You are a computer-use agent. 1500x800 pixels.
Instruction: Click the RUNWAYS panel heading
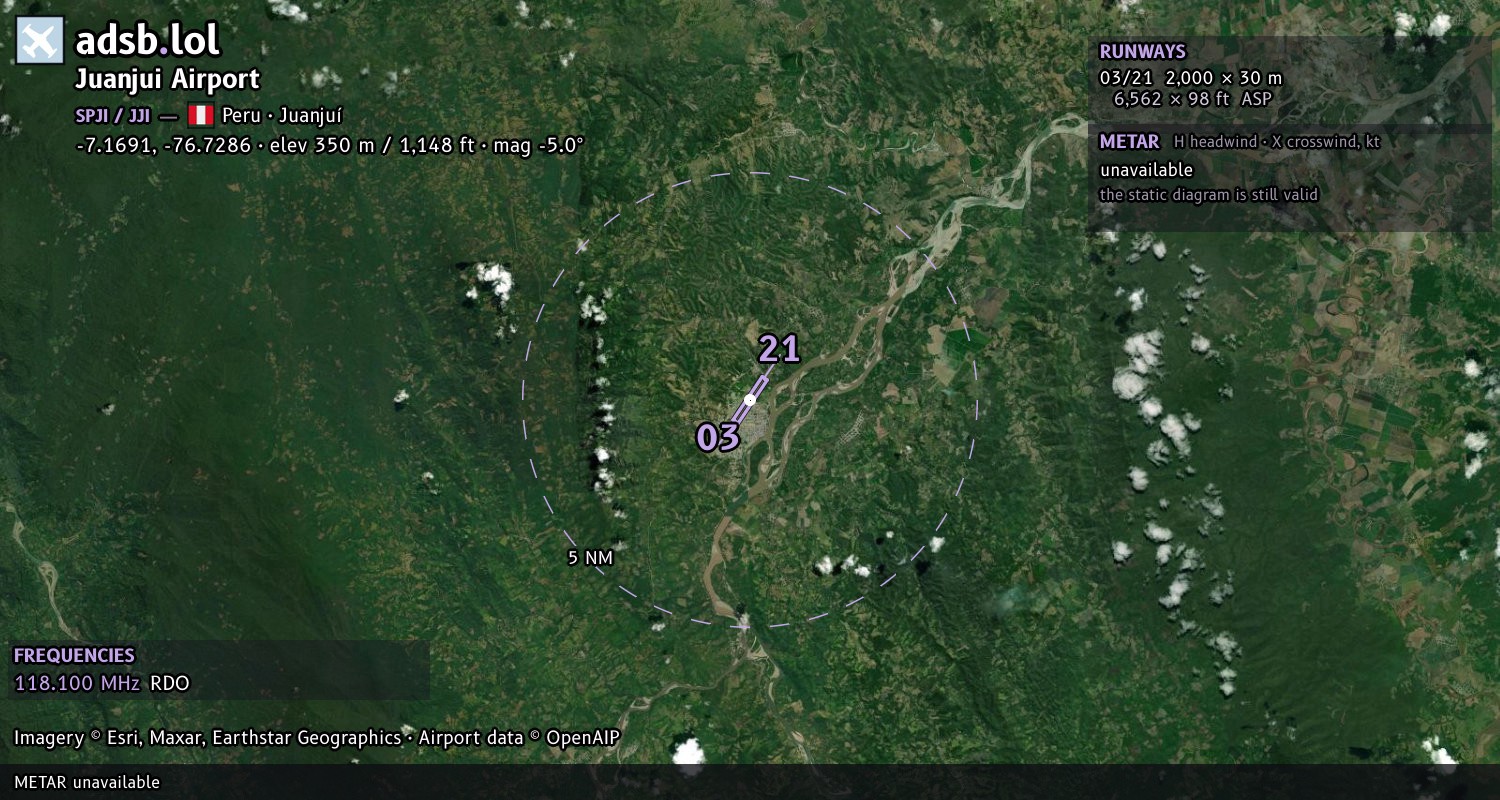point(1142,52)
